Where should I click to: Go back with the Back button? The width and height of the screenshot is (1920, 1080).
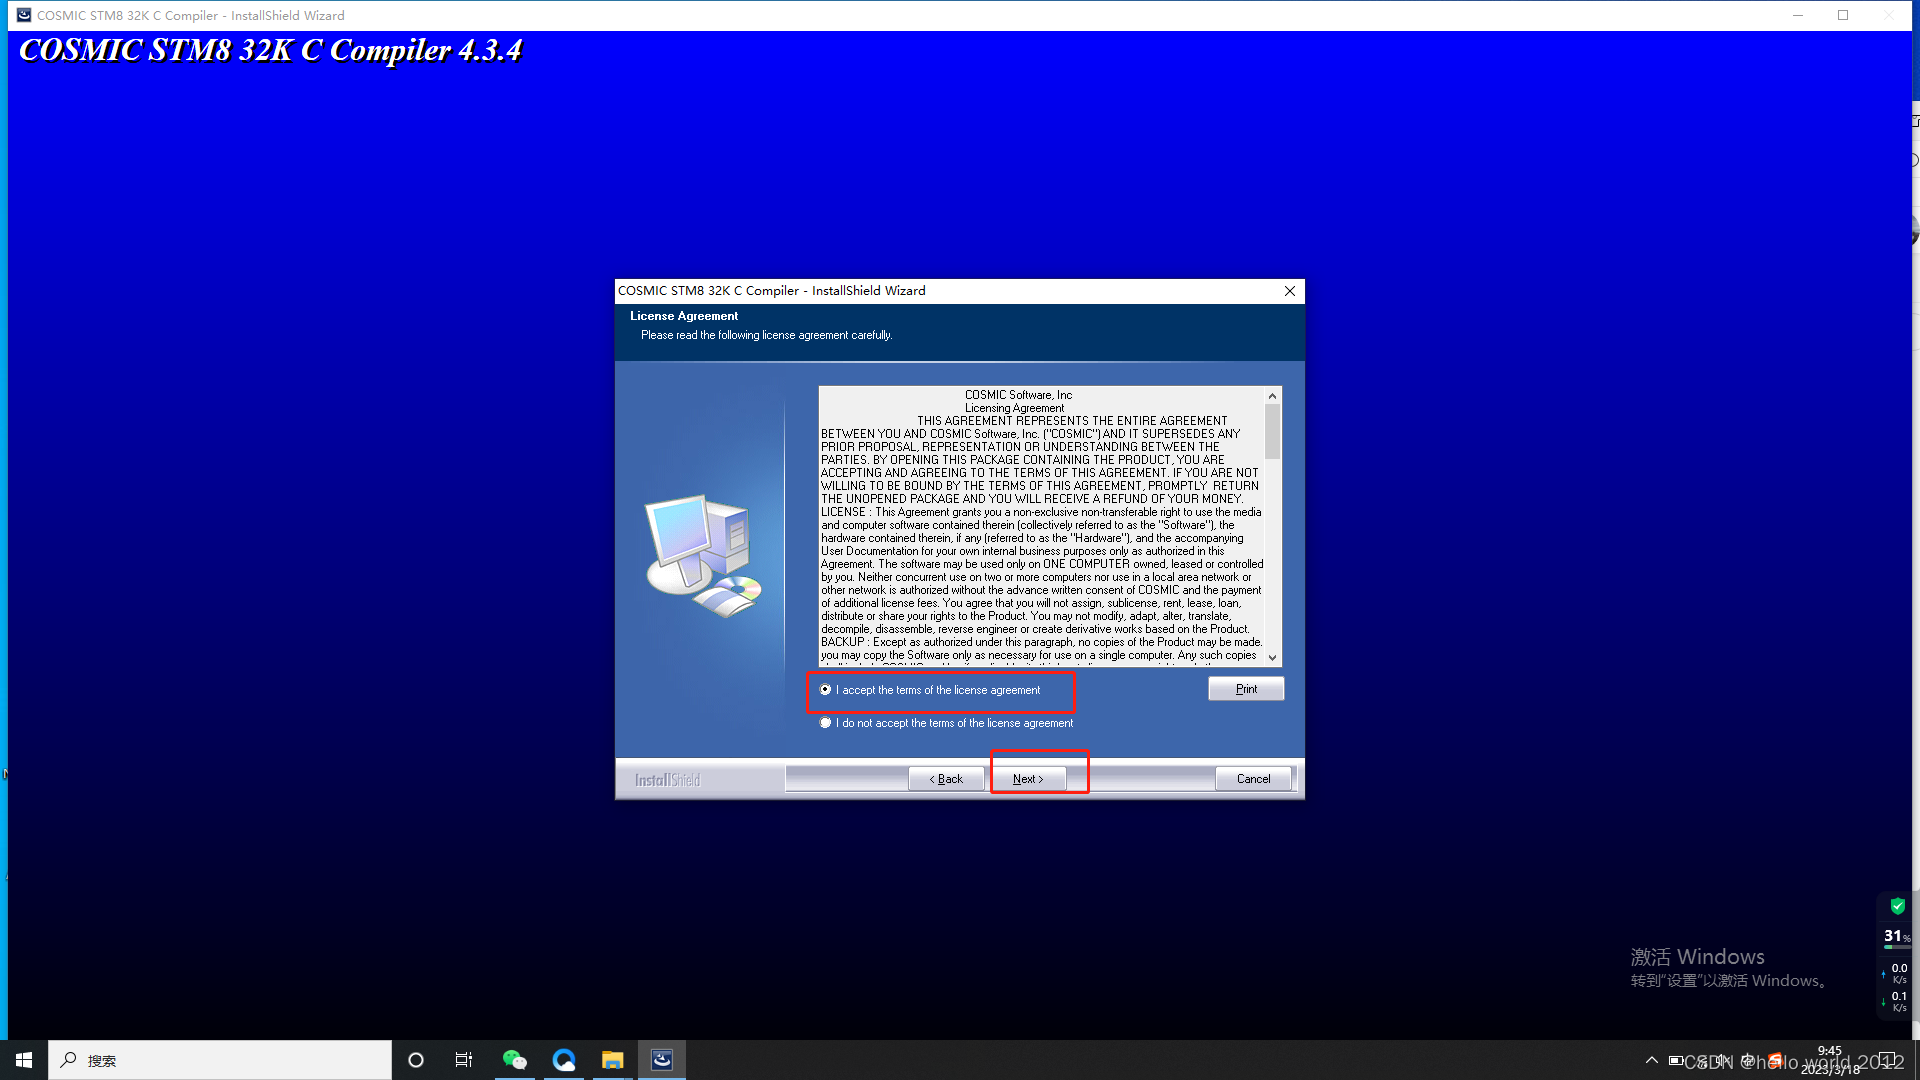pos(946,779)
